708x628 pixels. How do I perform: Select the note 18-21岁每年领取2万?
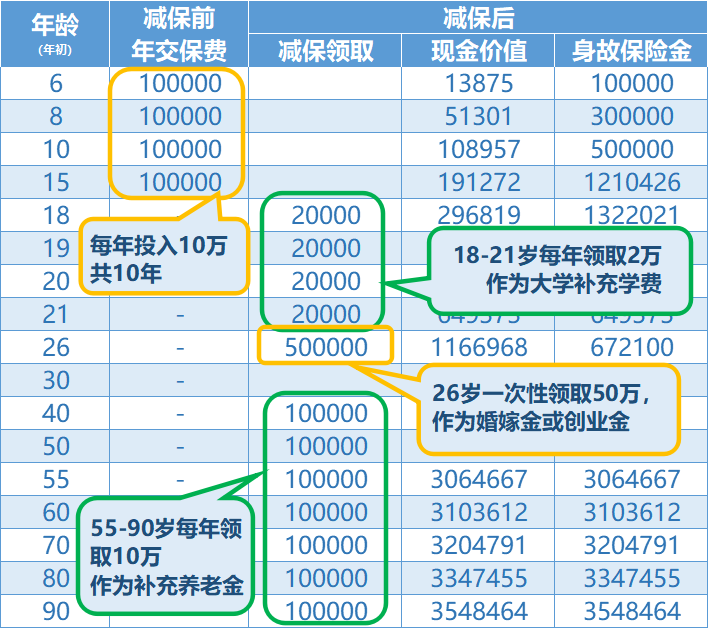point(560,270)
